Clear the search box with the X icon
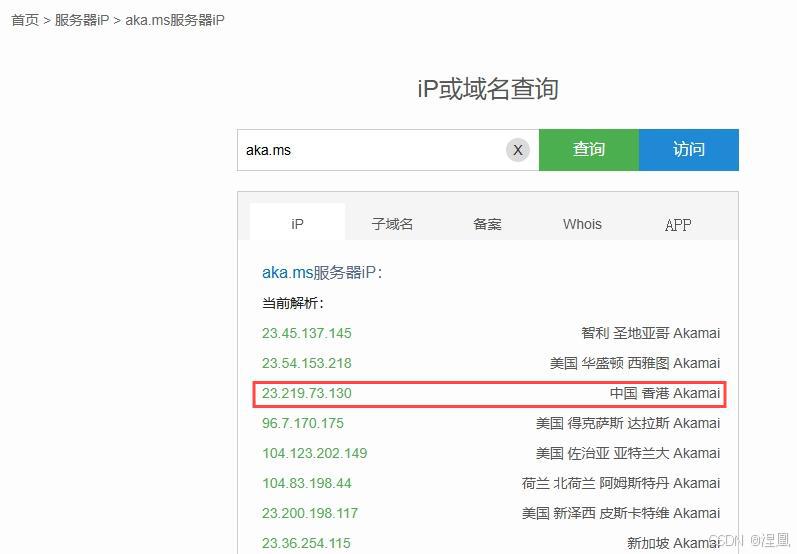This screenshot has height=554, width=797. coord(517,150)
